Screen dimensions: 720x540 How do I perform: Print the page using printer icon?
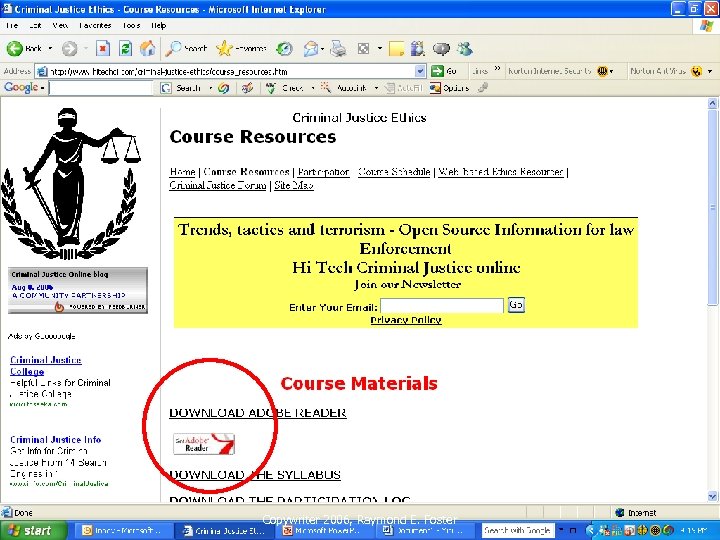(x=338, y=49)
